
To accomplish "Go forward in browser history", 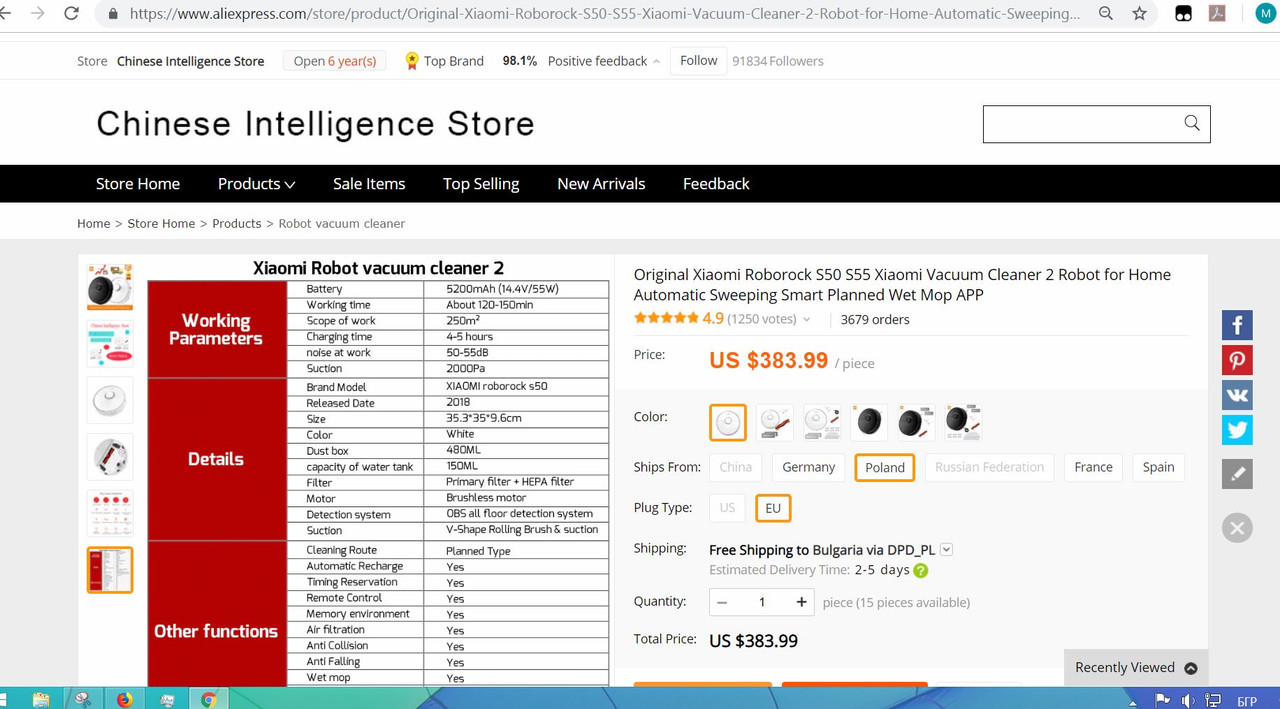I will pyautogui.click(x=38, y=13).
